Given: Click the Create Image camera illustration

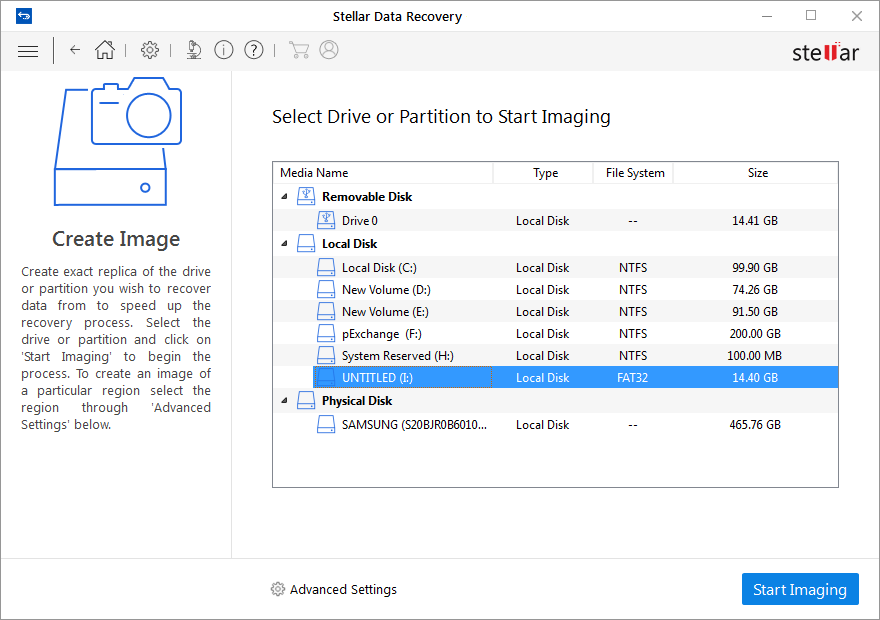Looking at the screenshot, I should click(x=118, y=141).
